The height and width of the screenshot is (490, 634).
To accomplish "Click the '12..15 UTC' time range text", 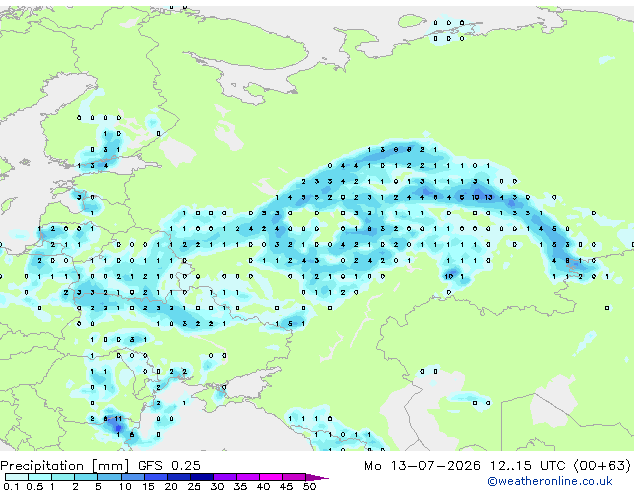I will [528, 466].
